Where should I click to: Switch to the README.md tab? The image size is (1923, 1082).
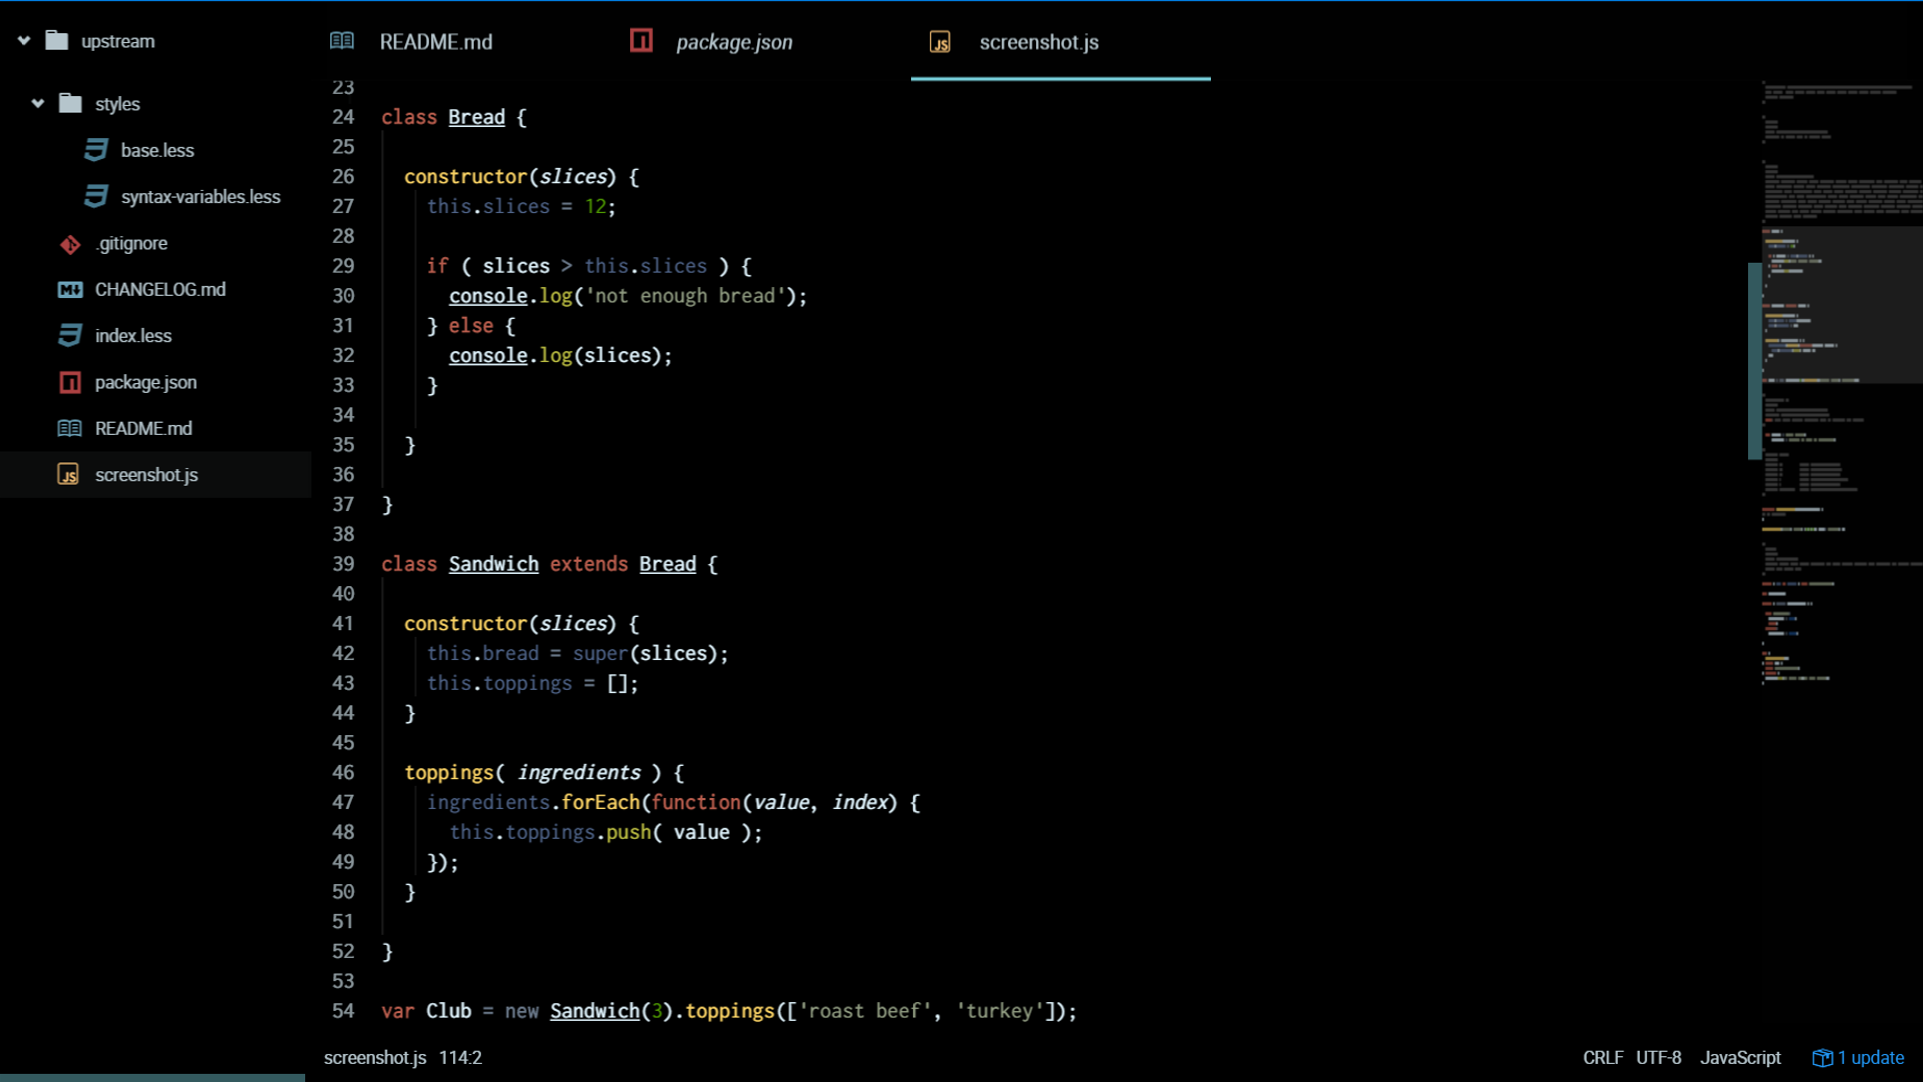point(436,42)
